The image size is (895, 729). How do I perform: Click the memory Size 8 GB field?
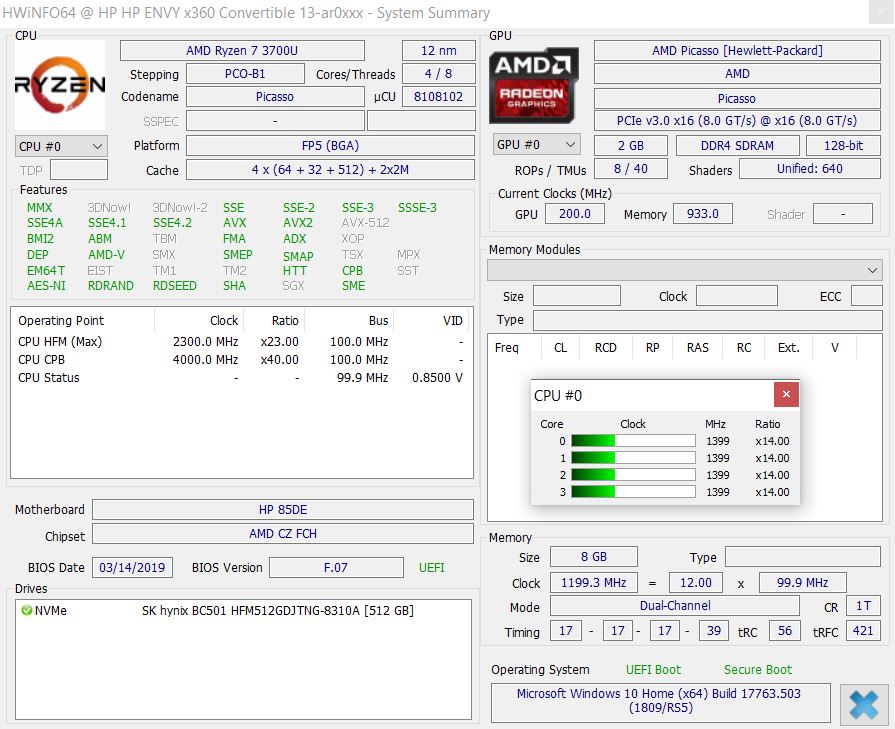coord(594,557)
